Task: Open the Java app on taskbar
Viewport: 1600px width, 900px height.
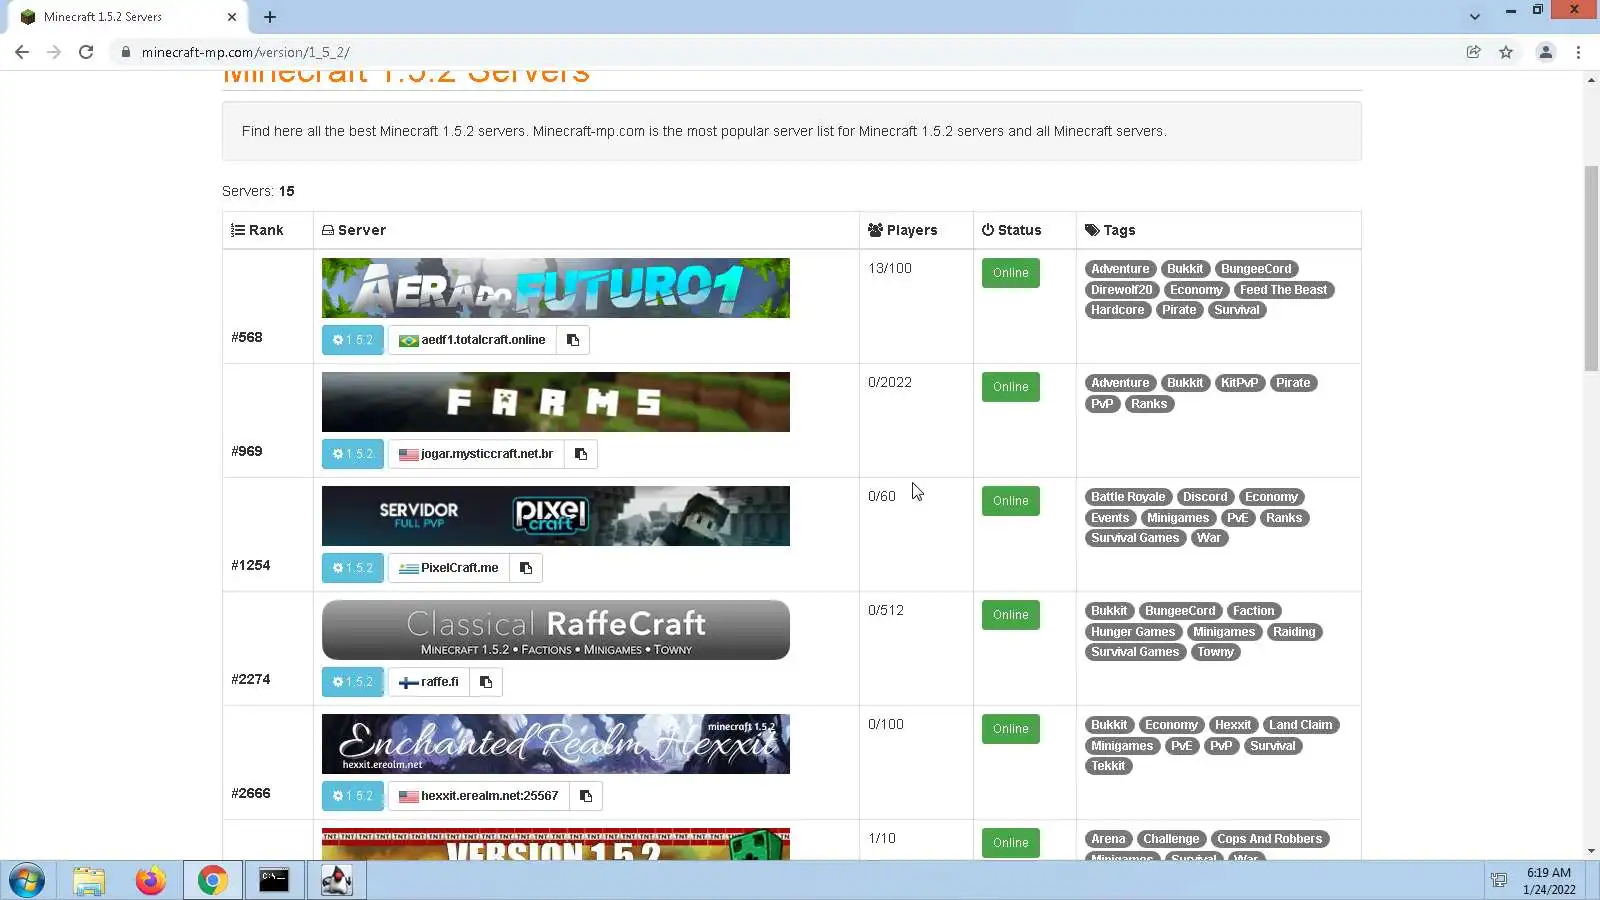Action: click(x=336, y=881)
